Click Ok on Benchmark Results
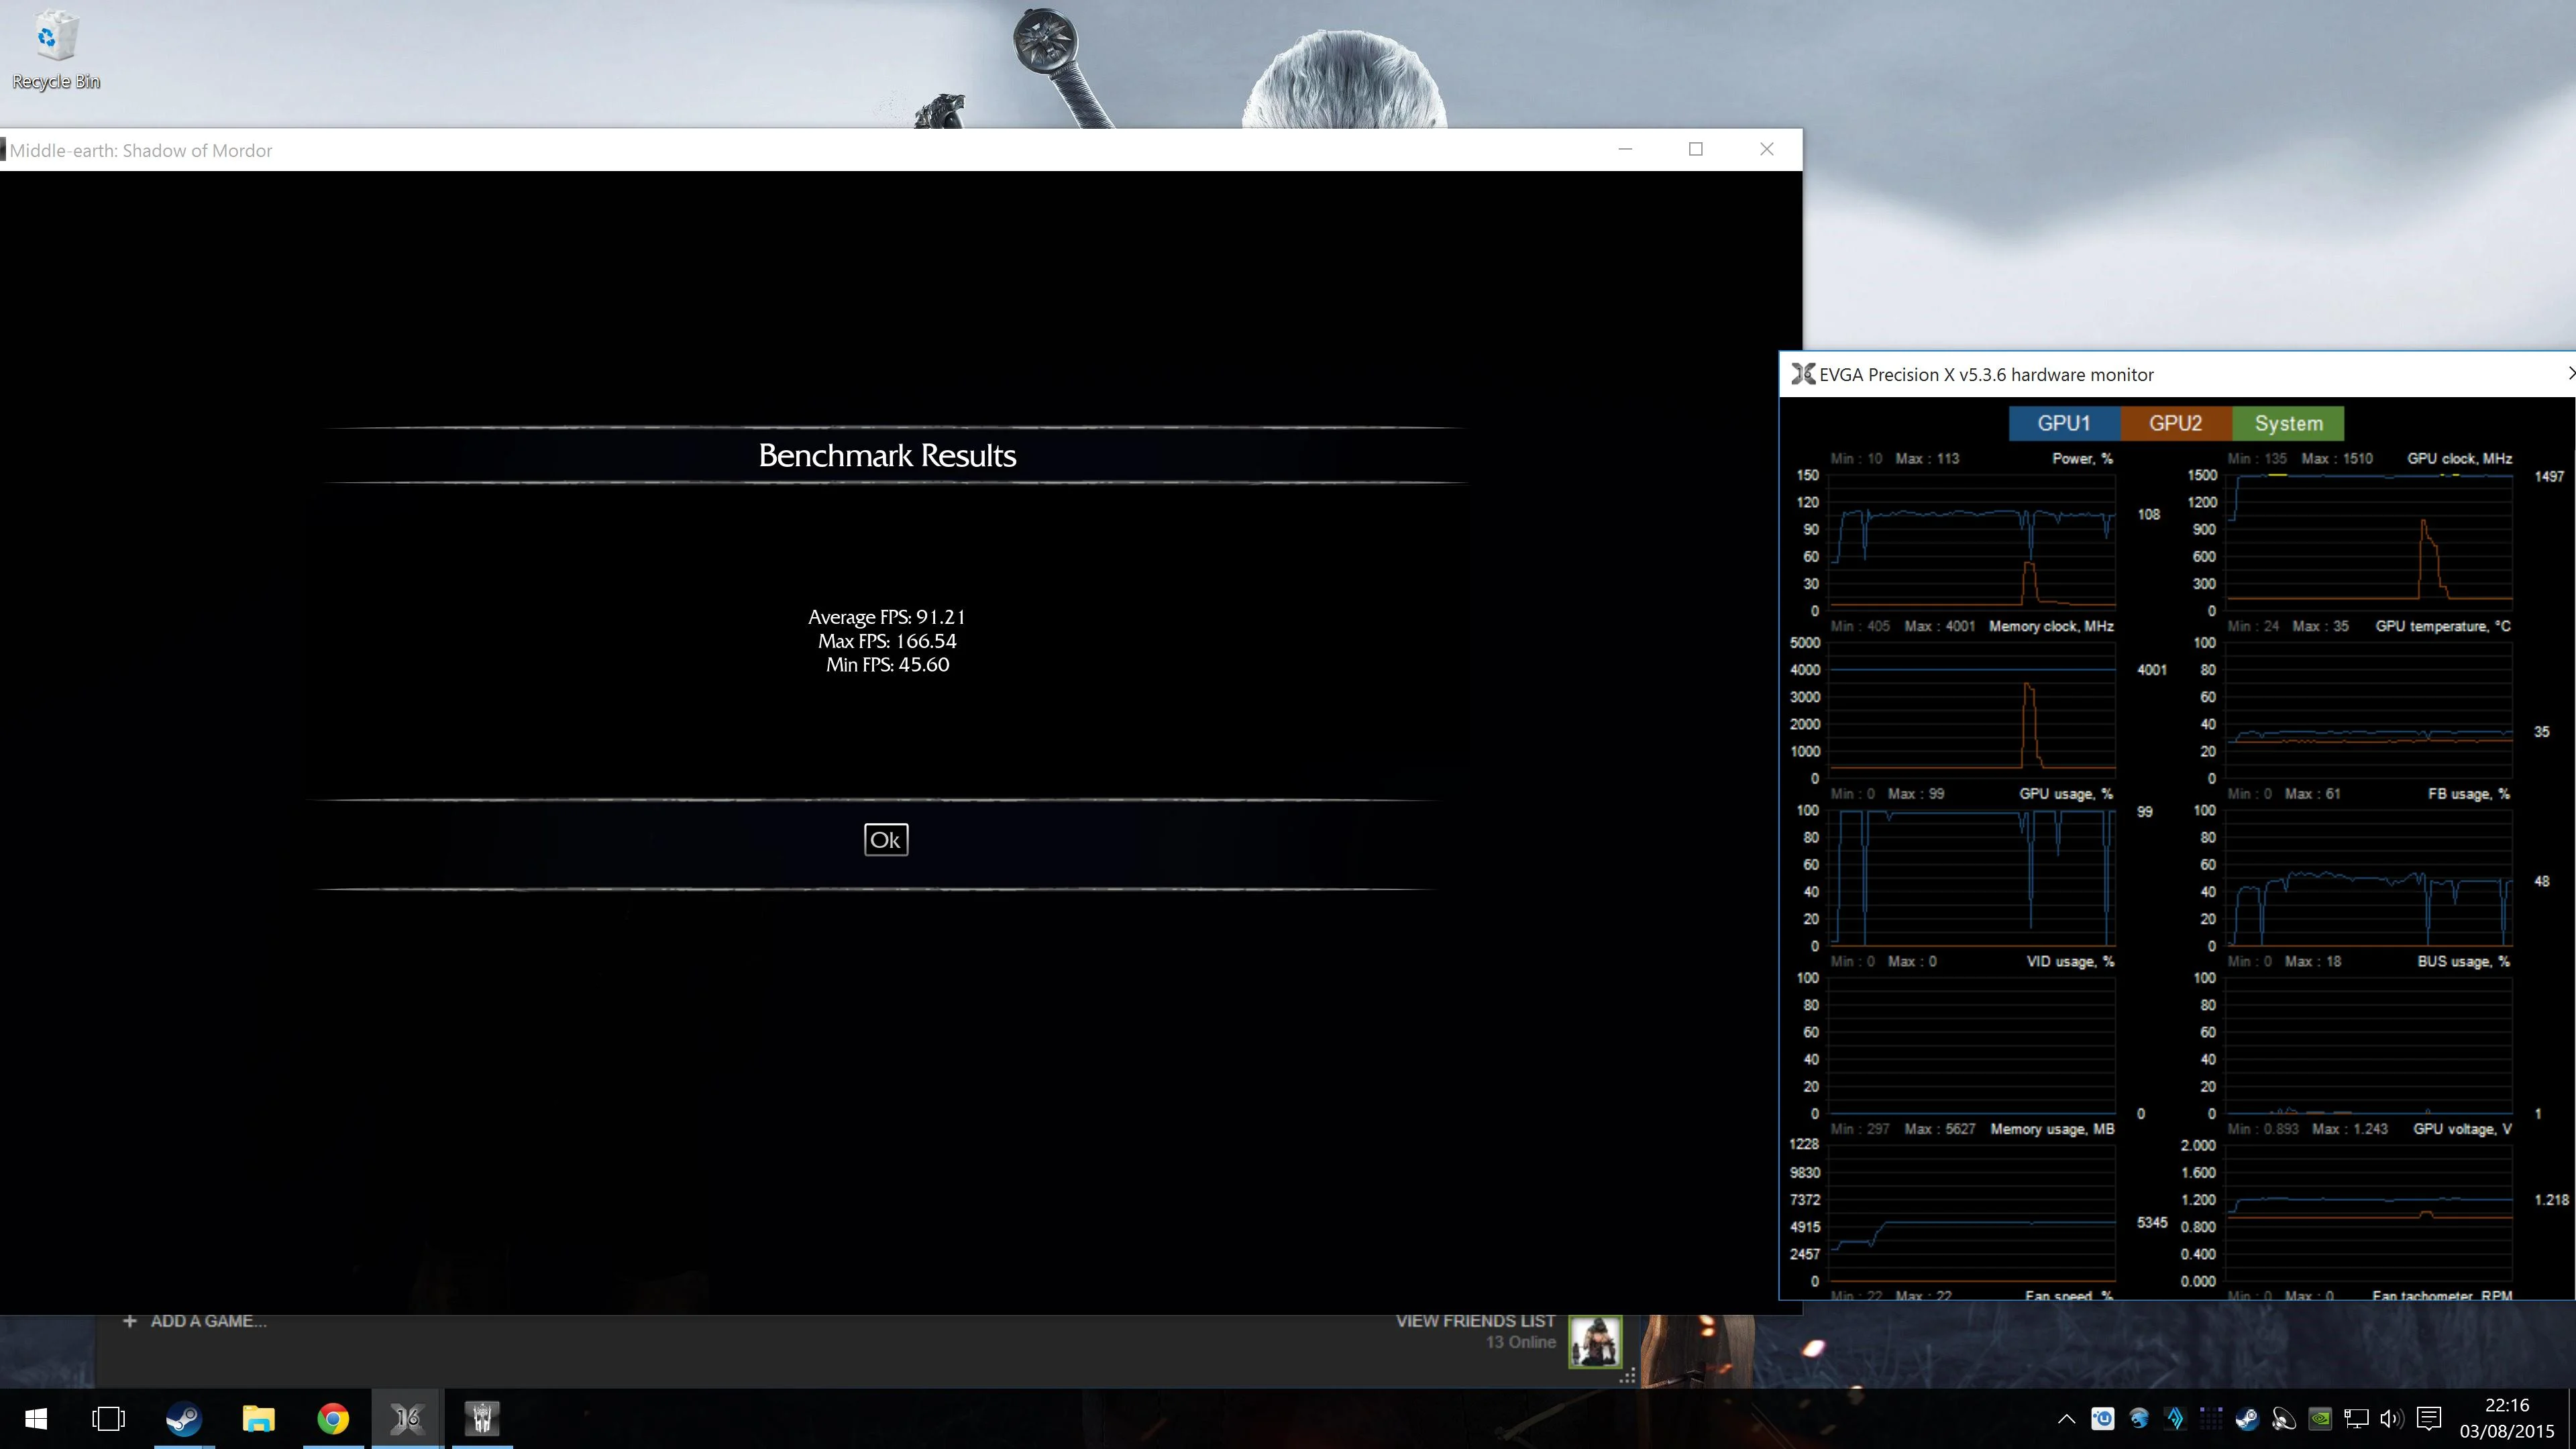Image resolution: width=2576 pixels, height=1449 pixels. (x=886, y=840)
